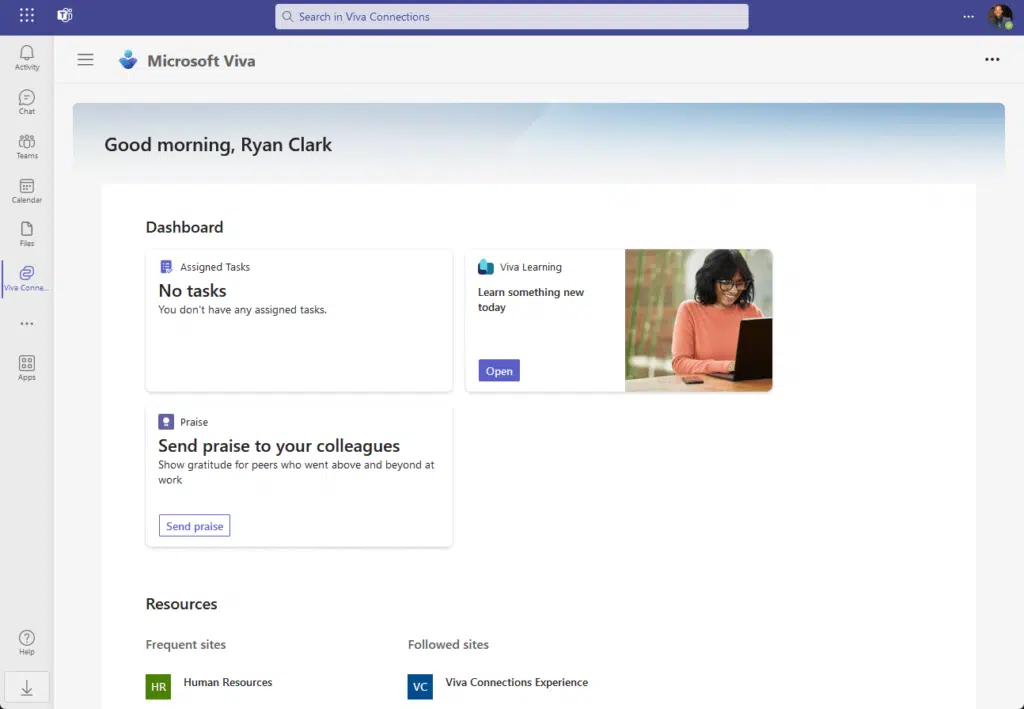The image size is (1024, 709).
Task: Open the VC site tile icon
Action: [x=420, y=687]
